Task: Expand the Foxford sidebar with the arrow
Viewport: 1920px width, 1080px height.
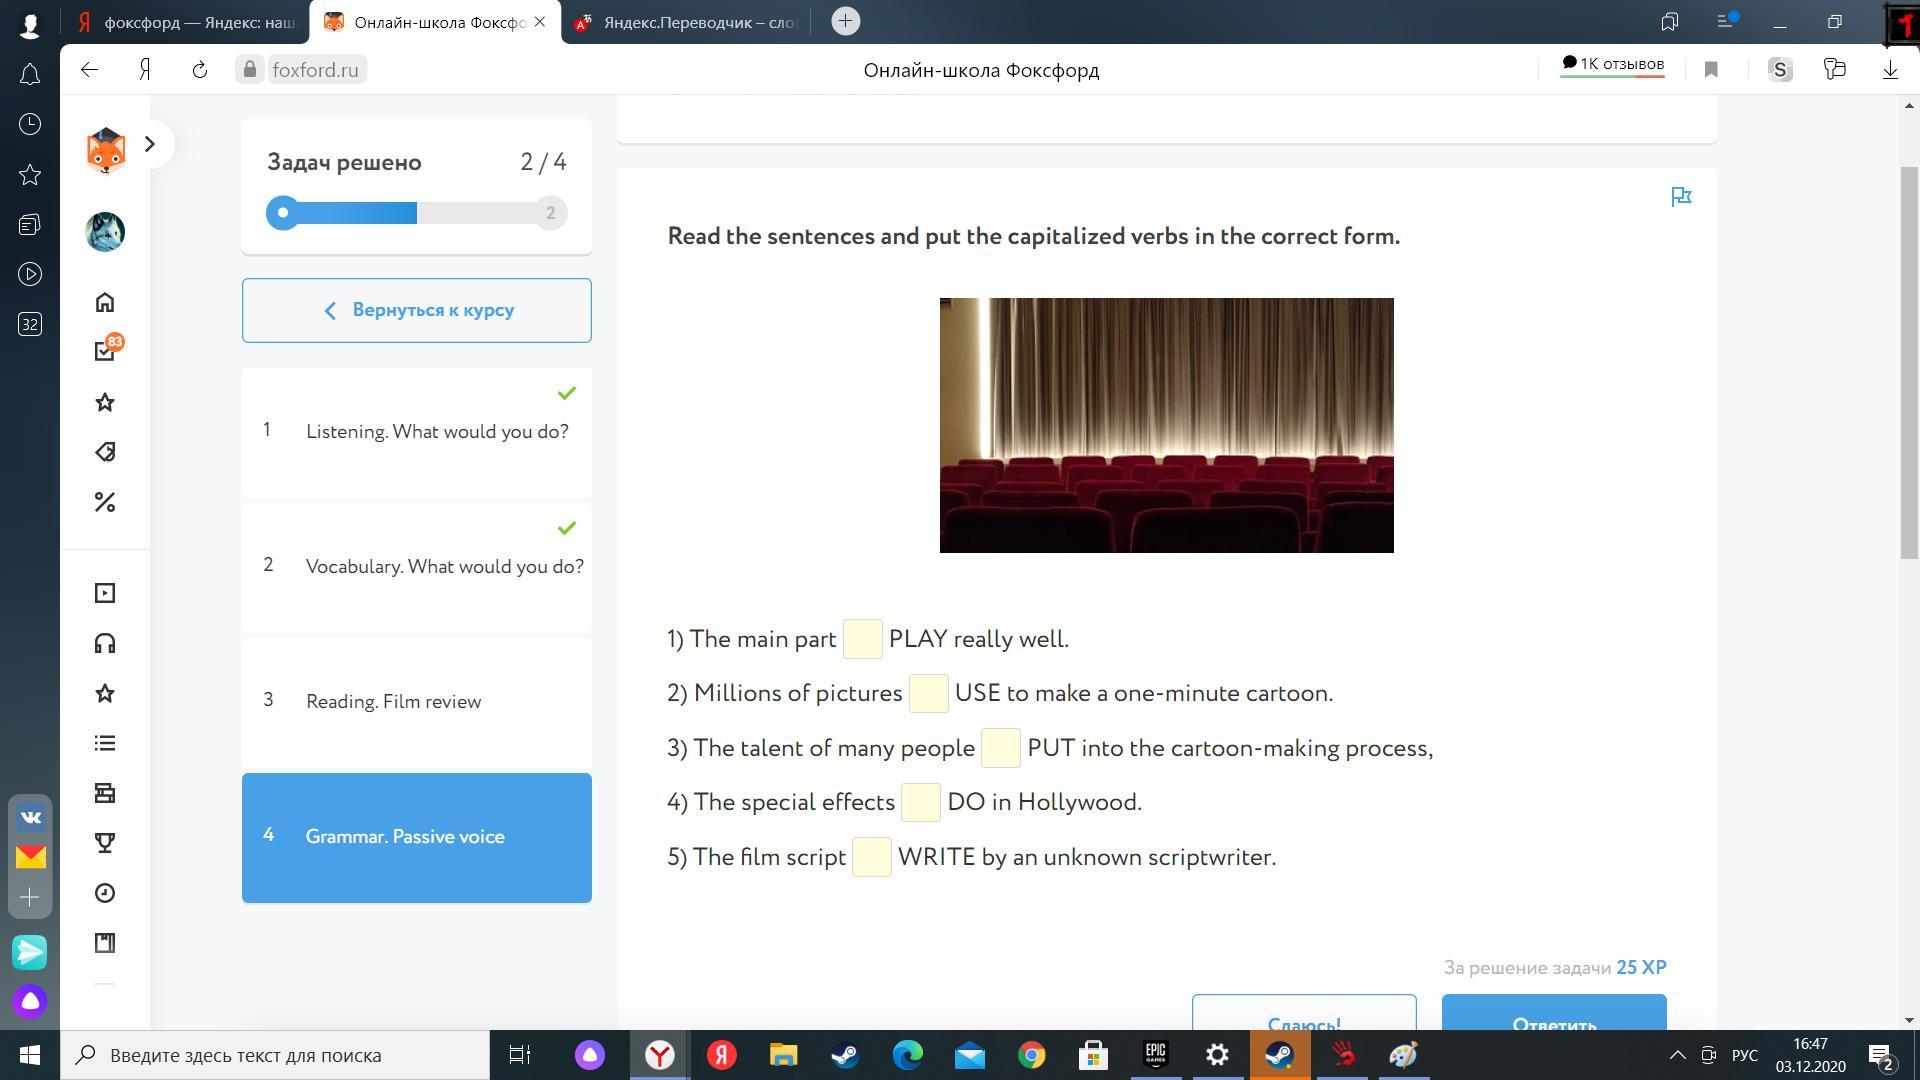Action: pos(150,144)
